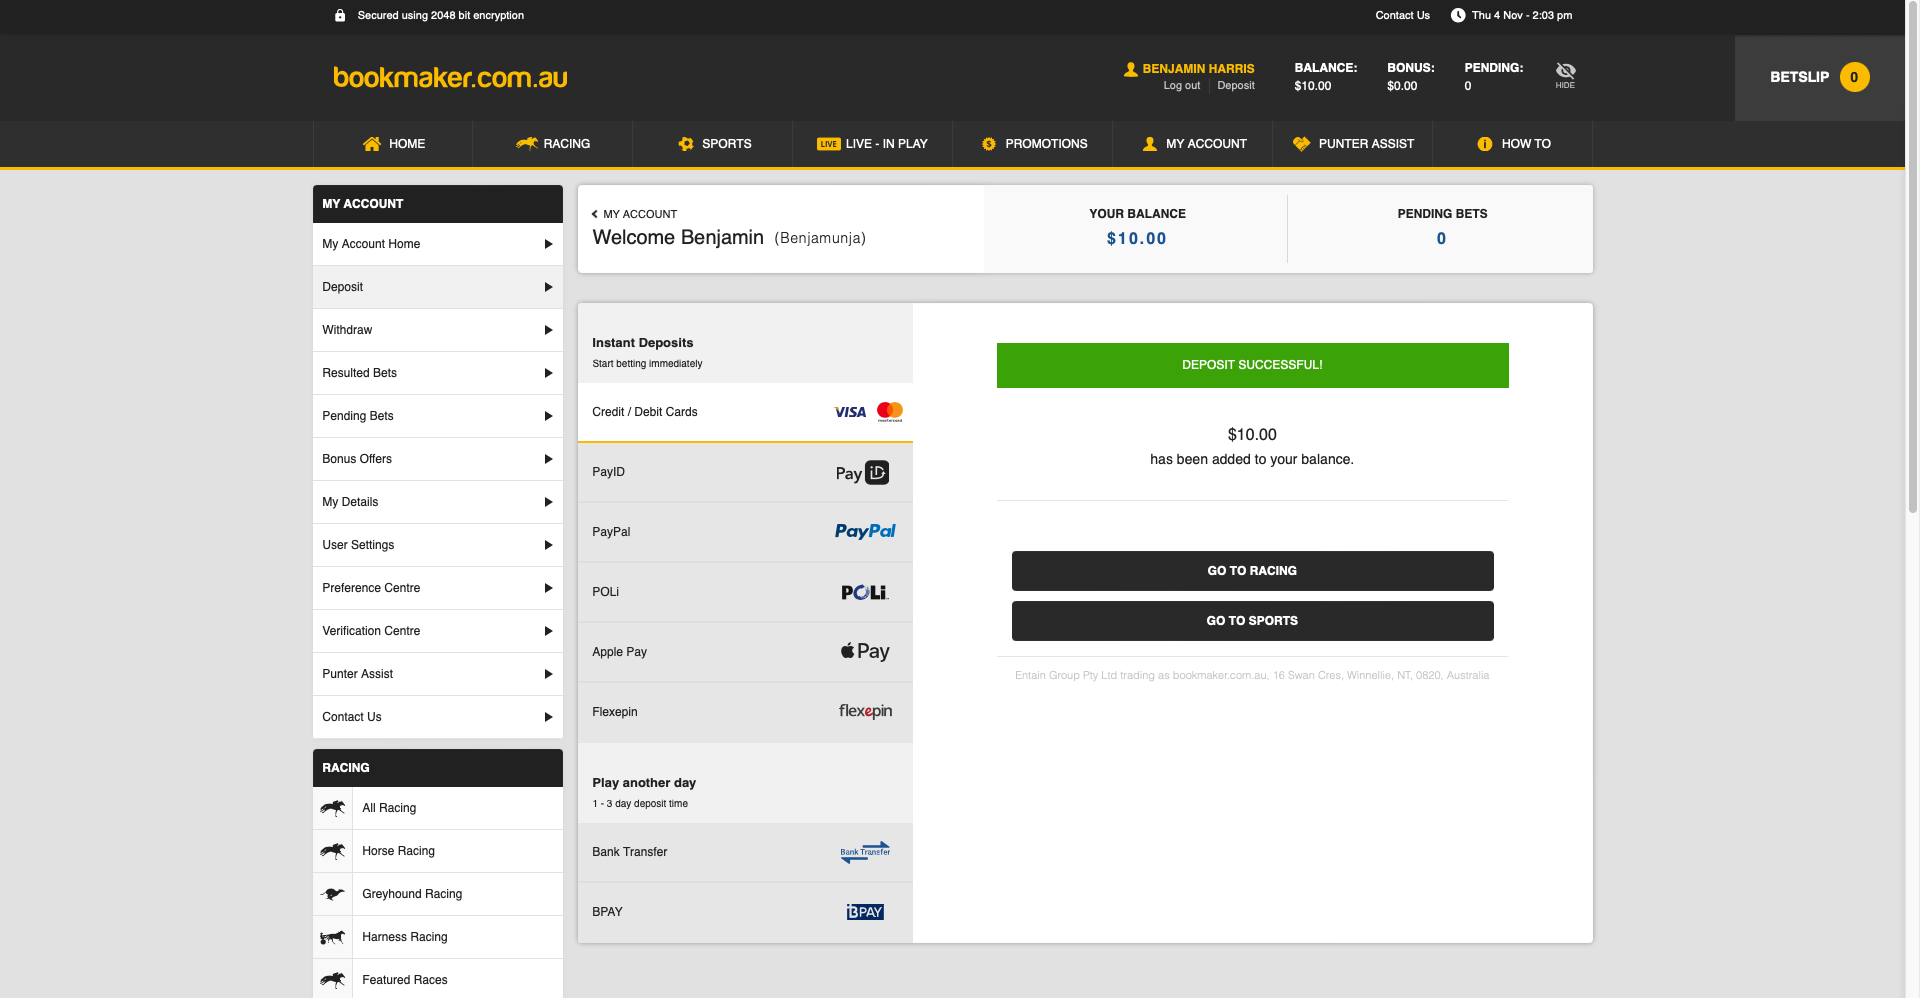Click the Greyhound Racing dog icon
The image size is (1920, 998).
point(332,894)
